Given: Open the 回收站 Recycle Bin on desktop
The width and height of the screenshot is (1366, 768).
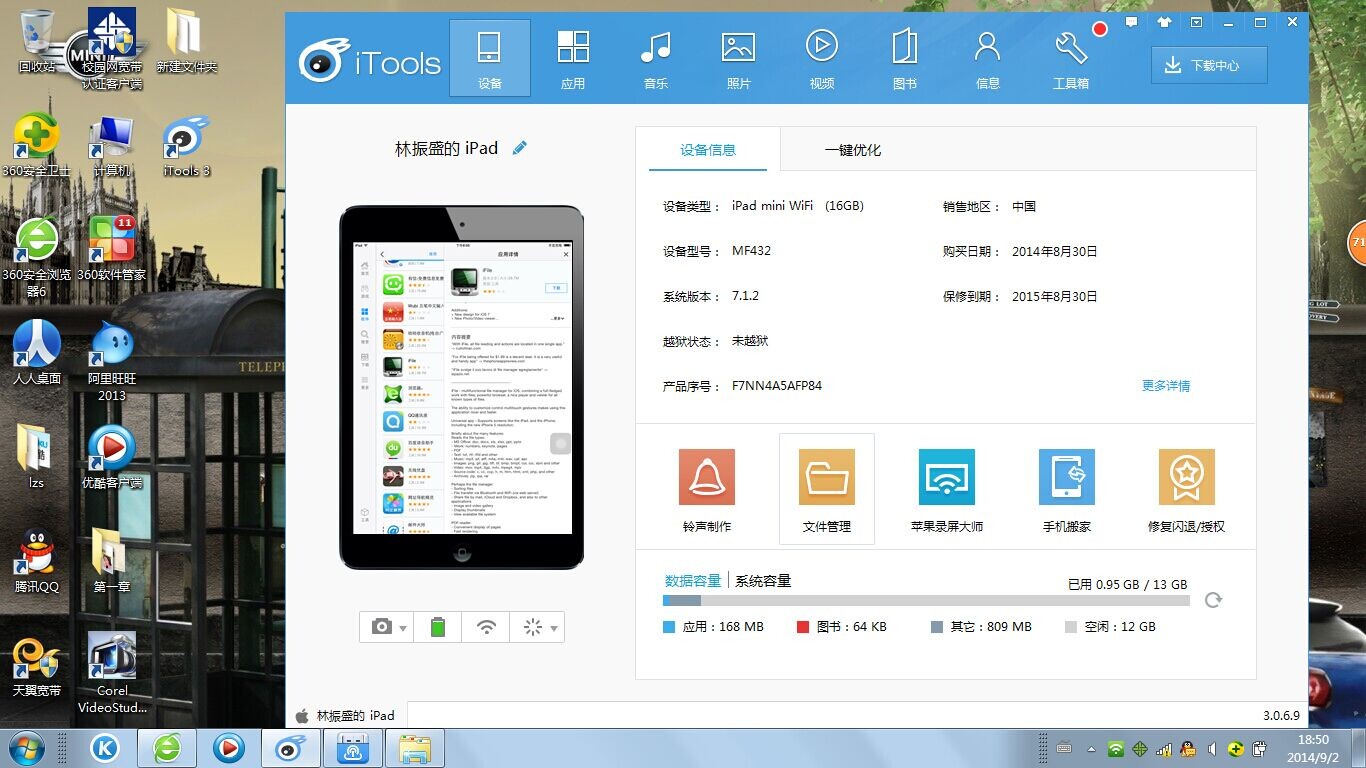Looking at the screenshot, I should (x=37, y=42).
